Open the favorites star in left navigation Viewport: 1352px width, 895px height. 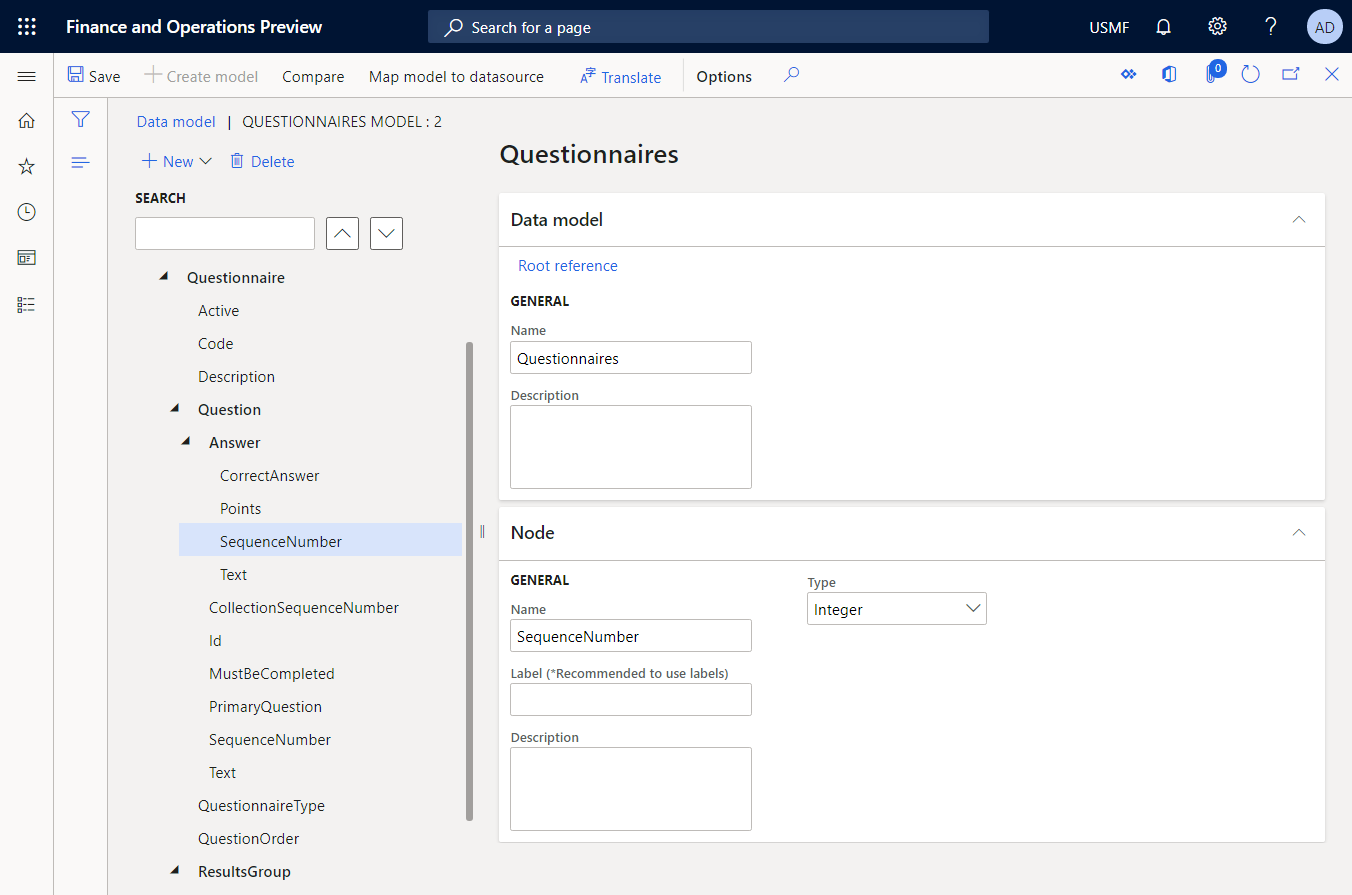(26, 166)
